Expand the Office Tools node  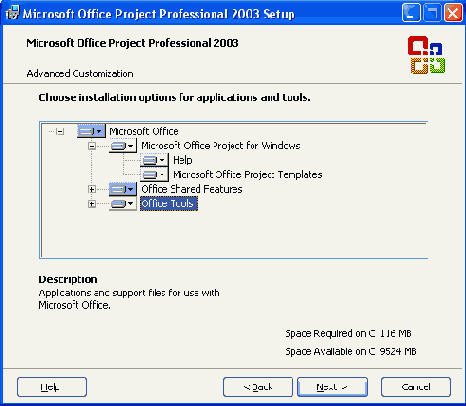click(92, 204)
